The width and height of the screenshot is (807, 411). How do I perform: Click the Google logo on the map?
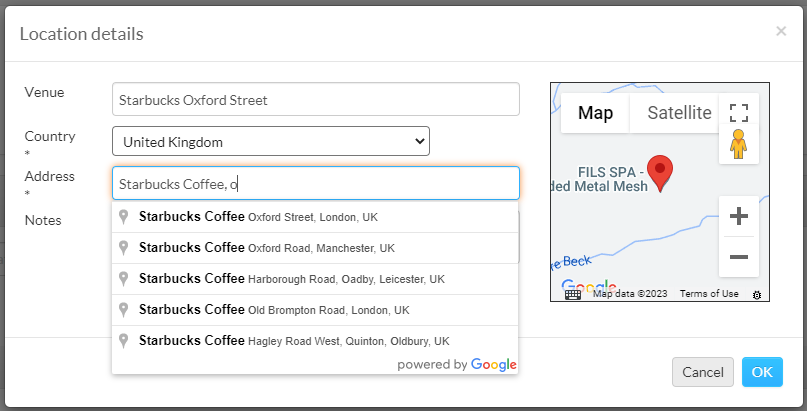pyautogui.click(x=589, y=287)
